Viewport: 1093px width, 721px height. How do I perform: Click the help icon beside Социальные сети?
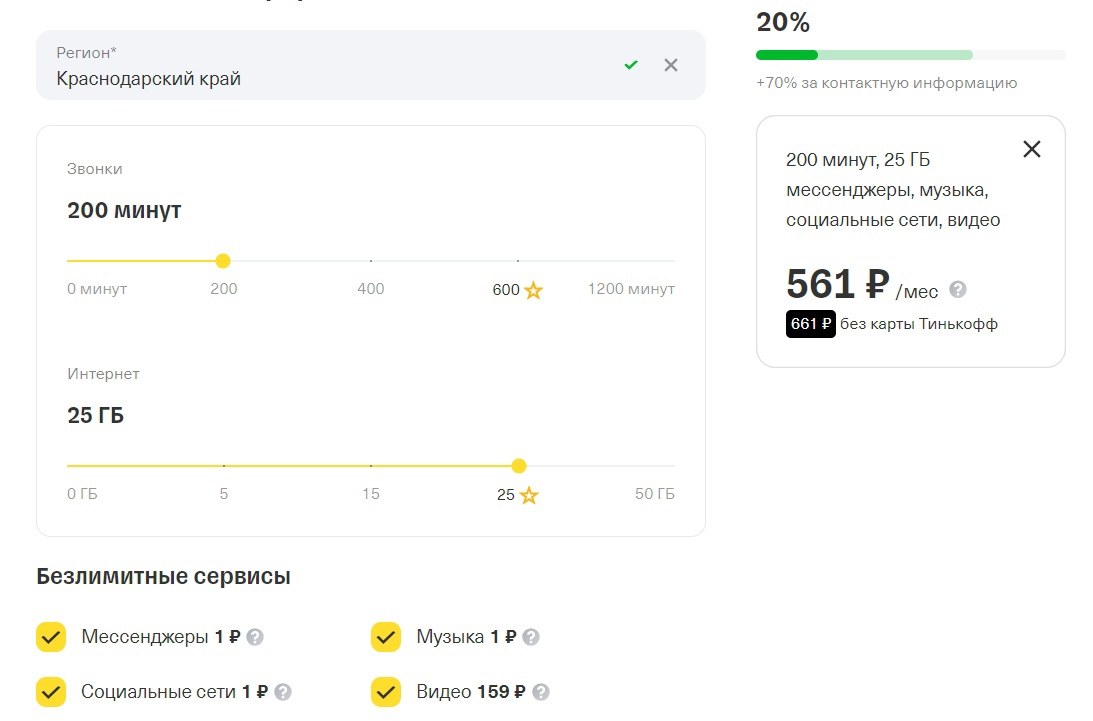point(283,691)
